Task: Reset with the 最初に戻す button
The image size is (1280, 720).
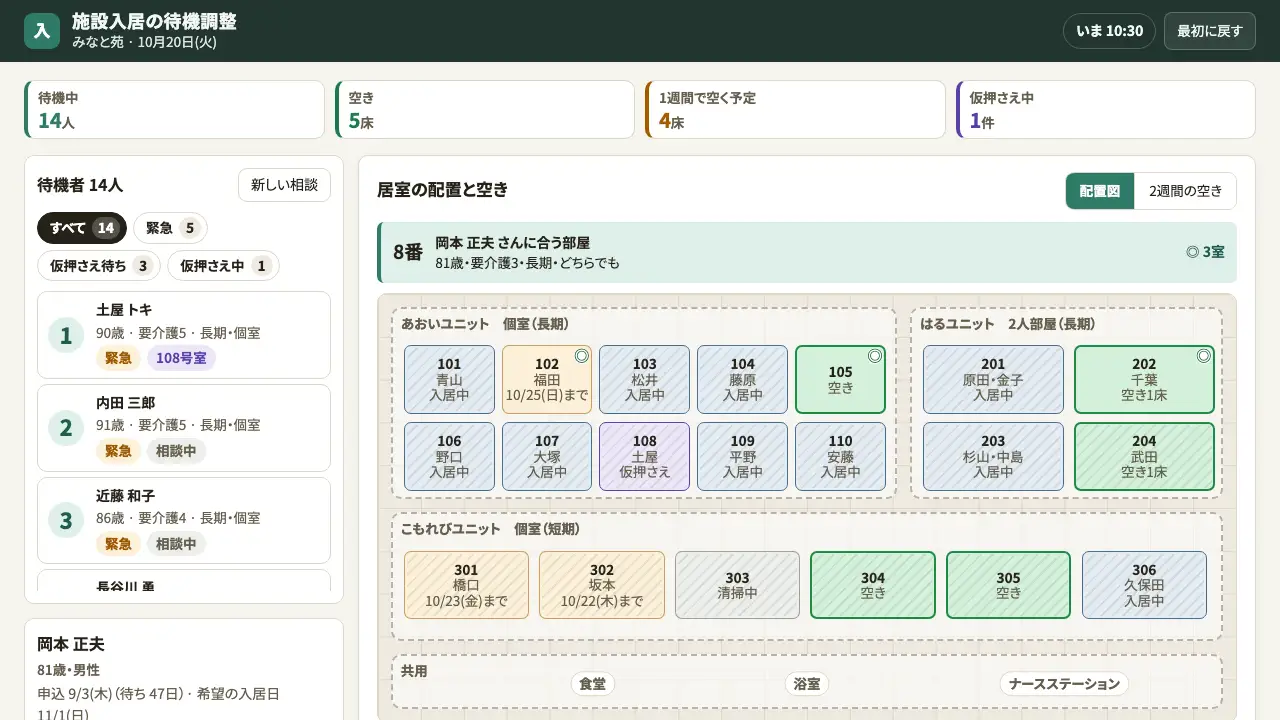Action: (1209, 31)
